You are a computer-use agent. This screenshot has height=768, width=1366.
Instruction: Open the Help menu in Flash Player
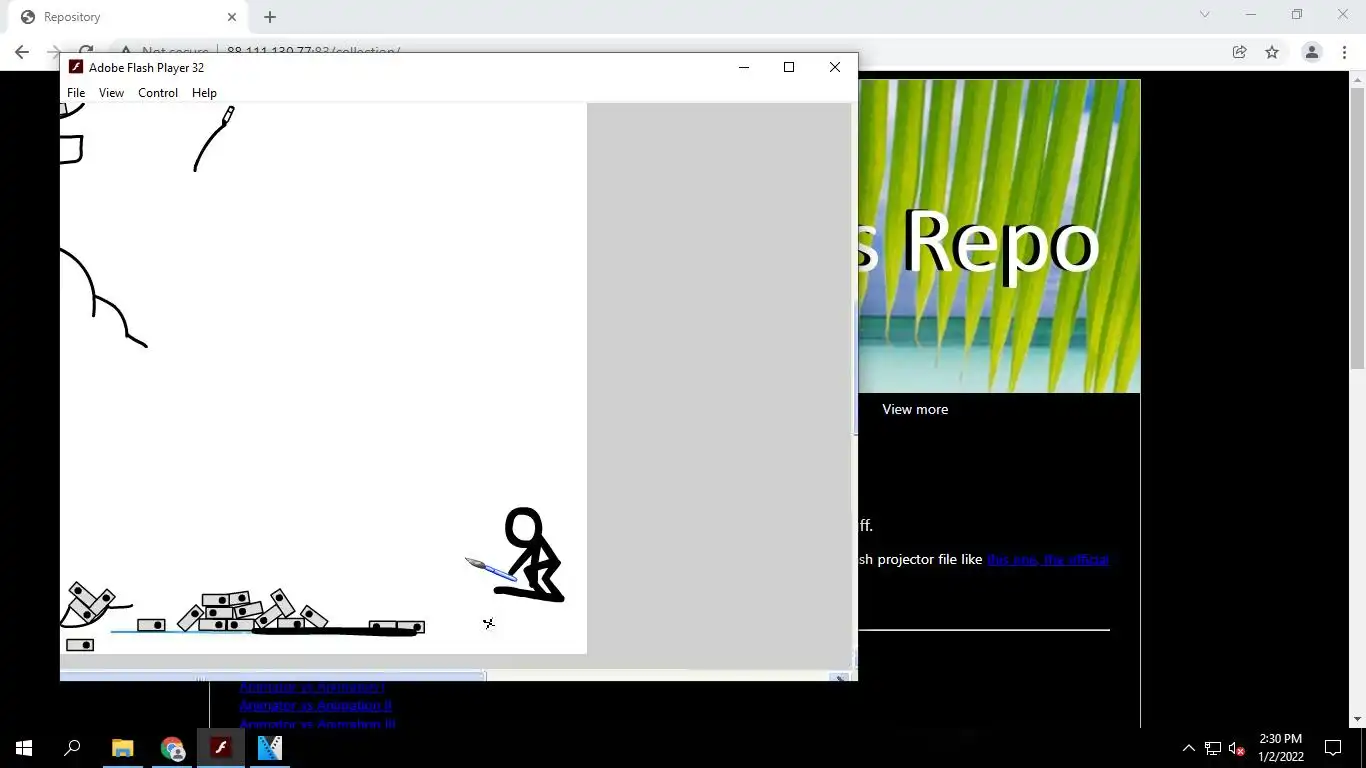coord(204,93)
